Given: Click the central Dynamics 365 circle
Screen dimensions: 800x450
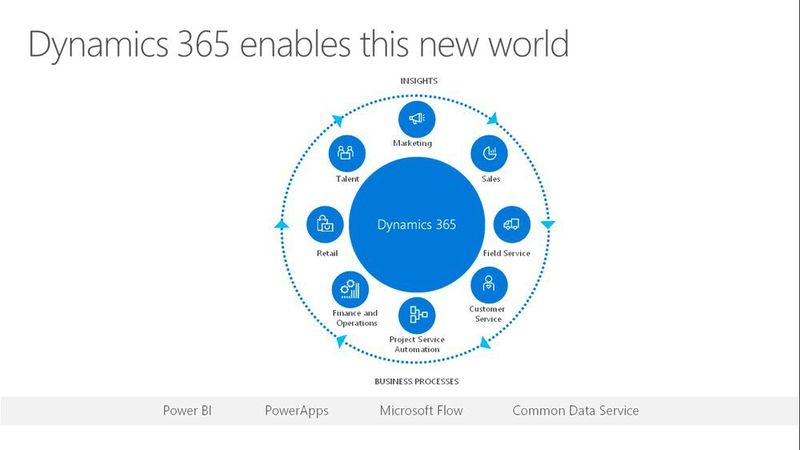Looking at the screenshot, I should pos(417,224).
